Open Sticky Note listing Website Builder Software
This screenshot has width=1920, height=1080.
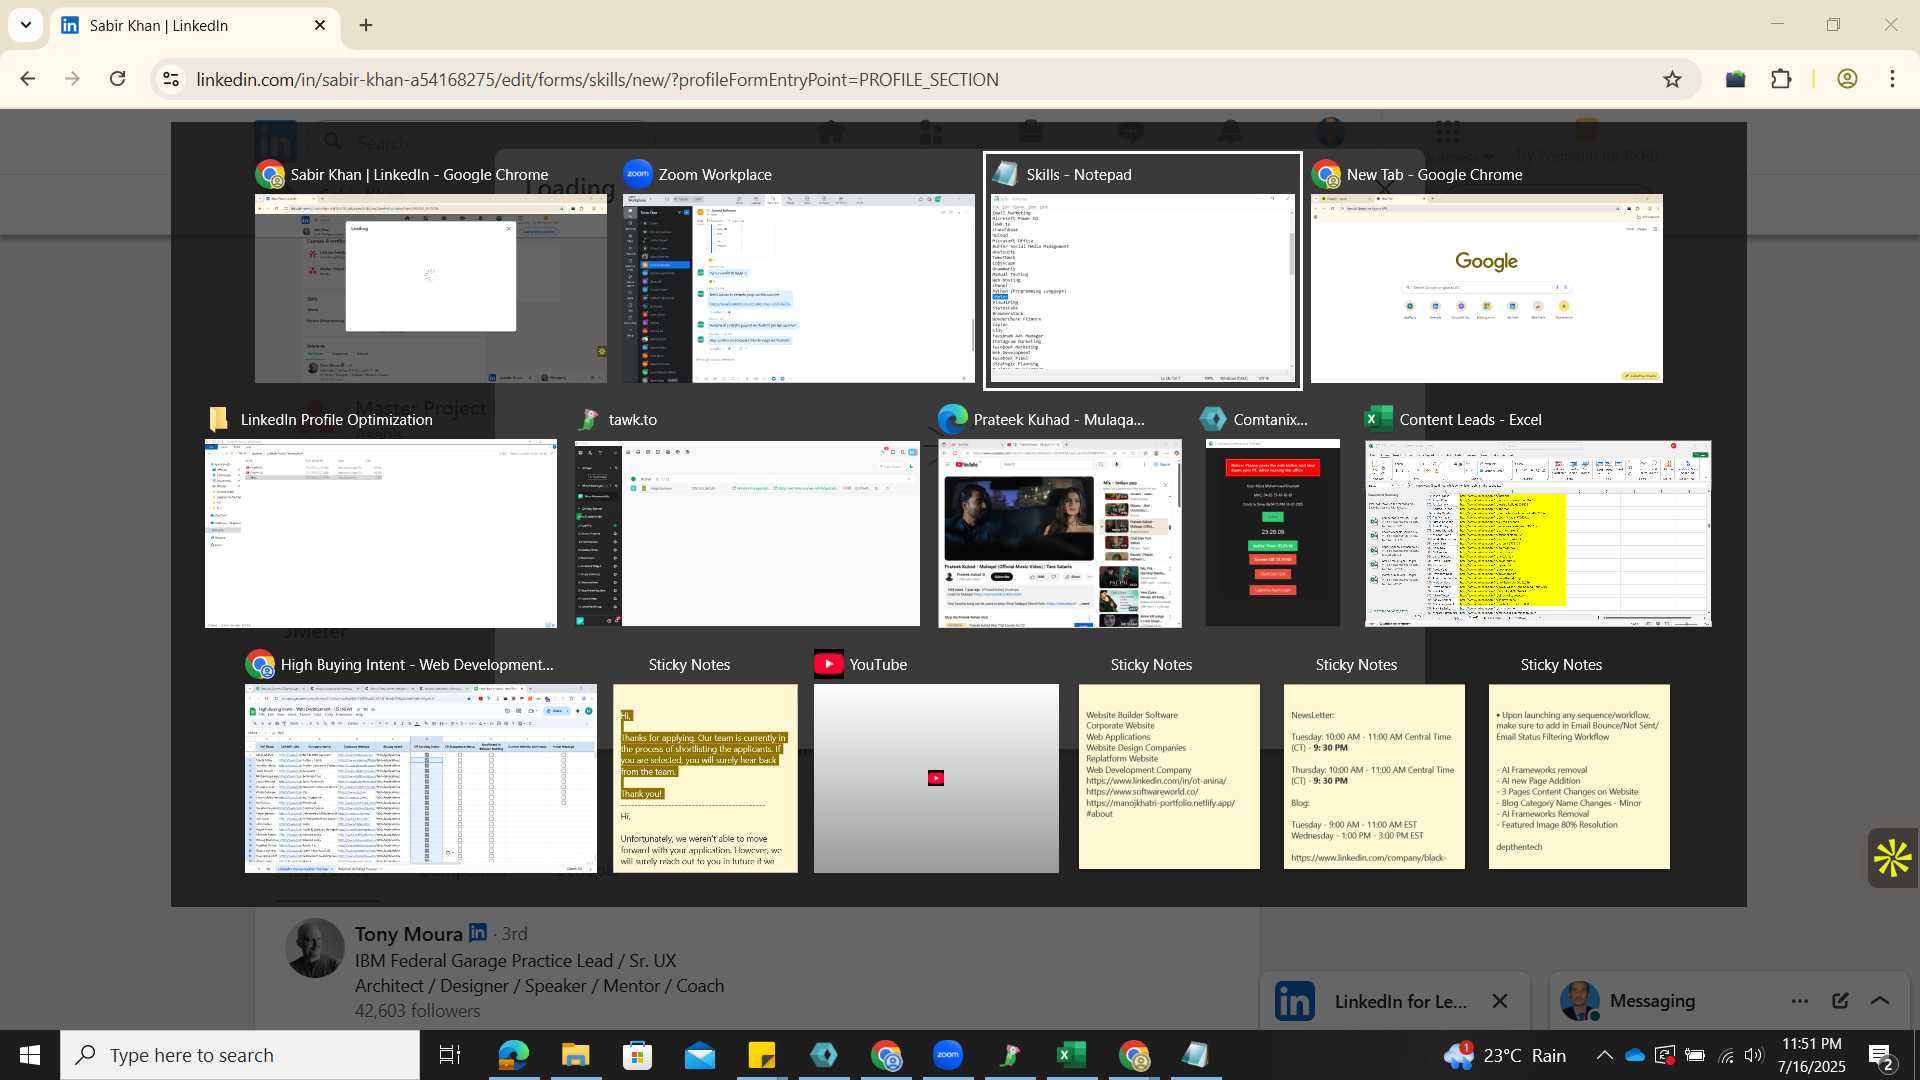pos(1169,777)
